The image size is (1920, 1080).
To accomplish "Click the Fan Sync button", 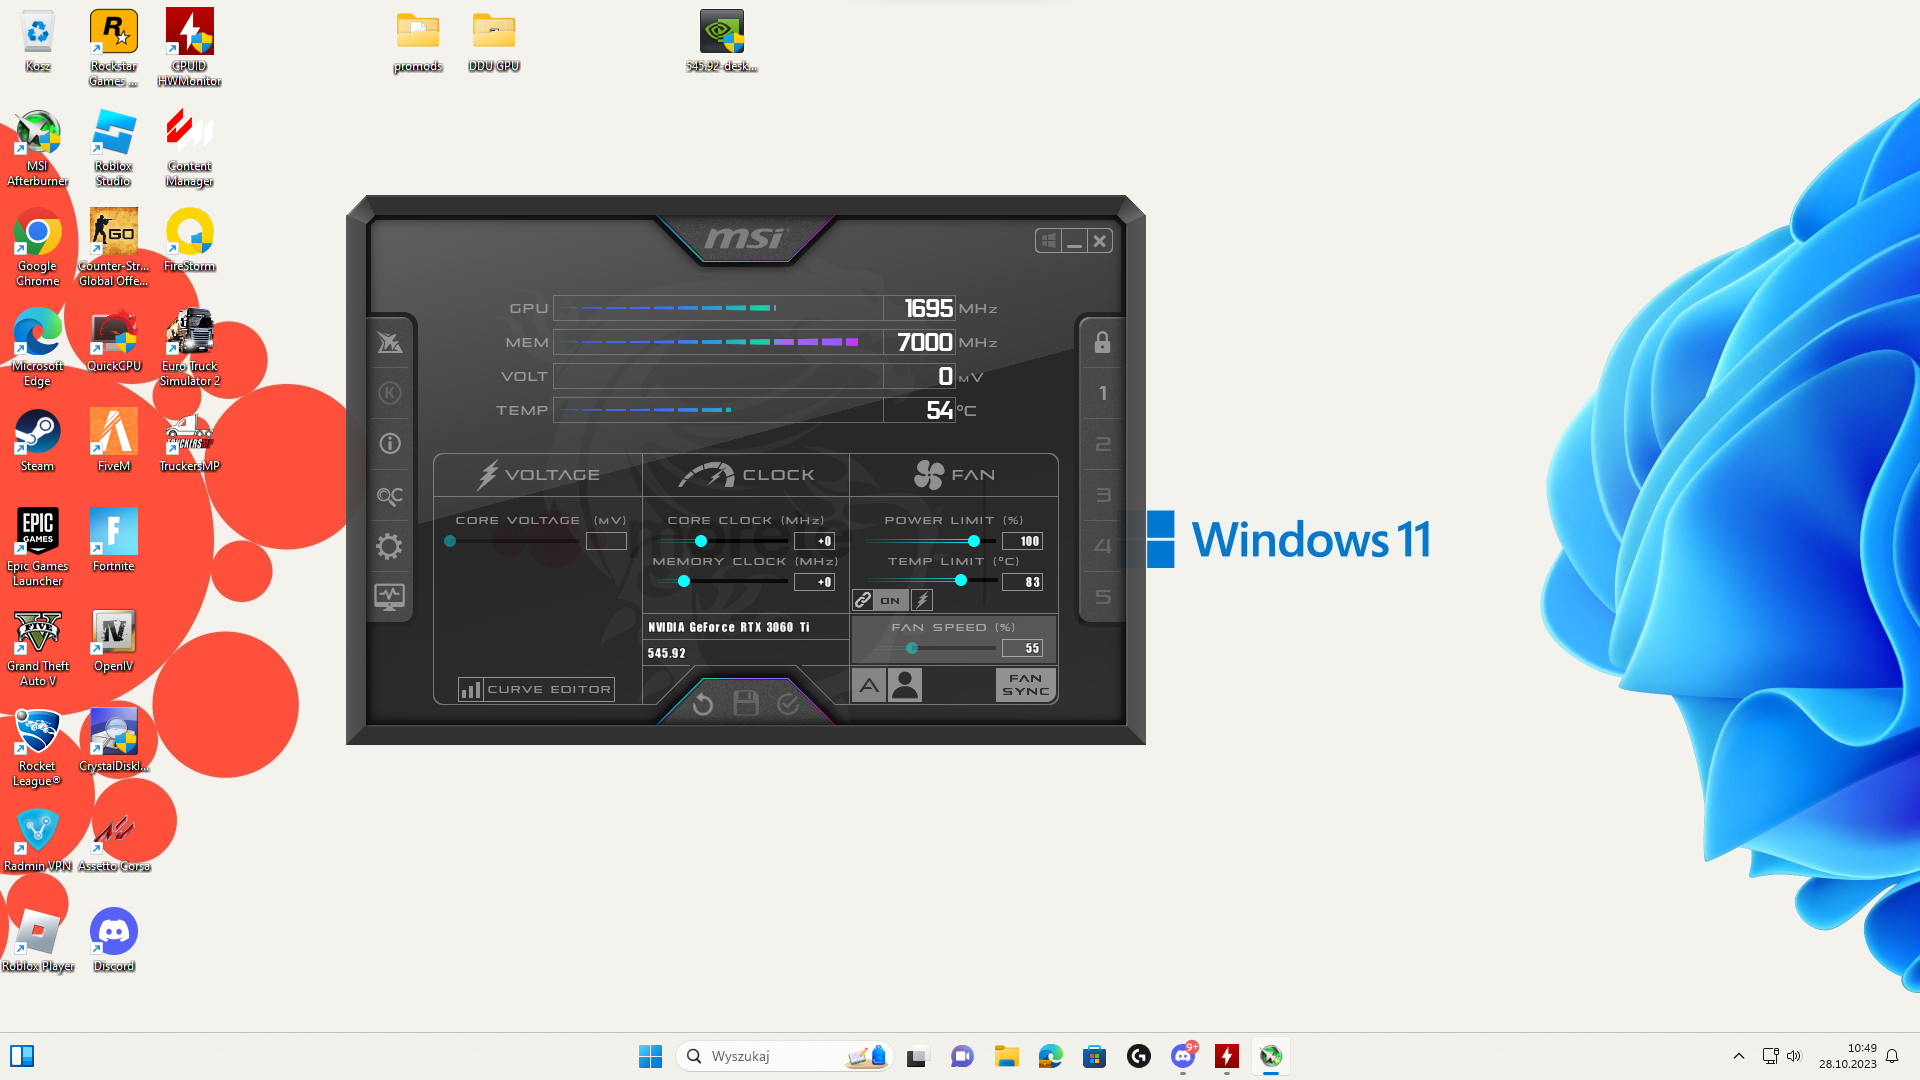I will coord(1026,685).
